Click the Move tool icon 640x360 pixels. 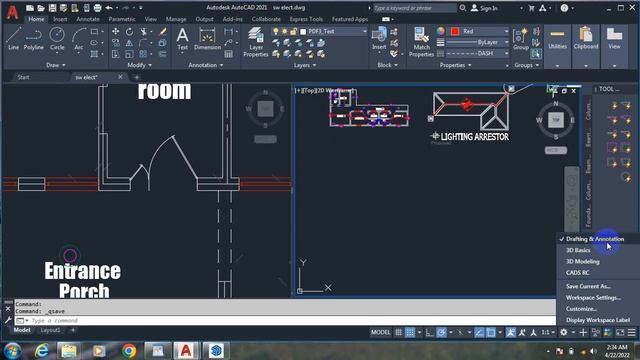pyautogui.click(x=116, y=31)
